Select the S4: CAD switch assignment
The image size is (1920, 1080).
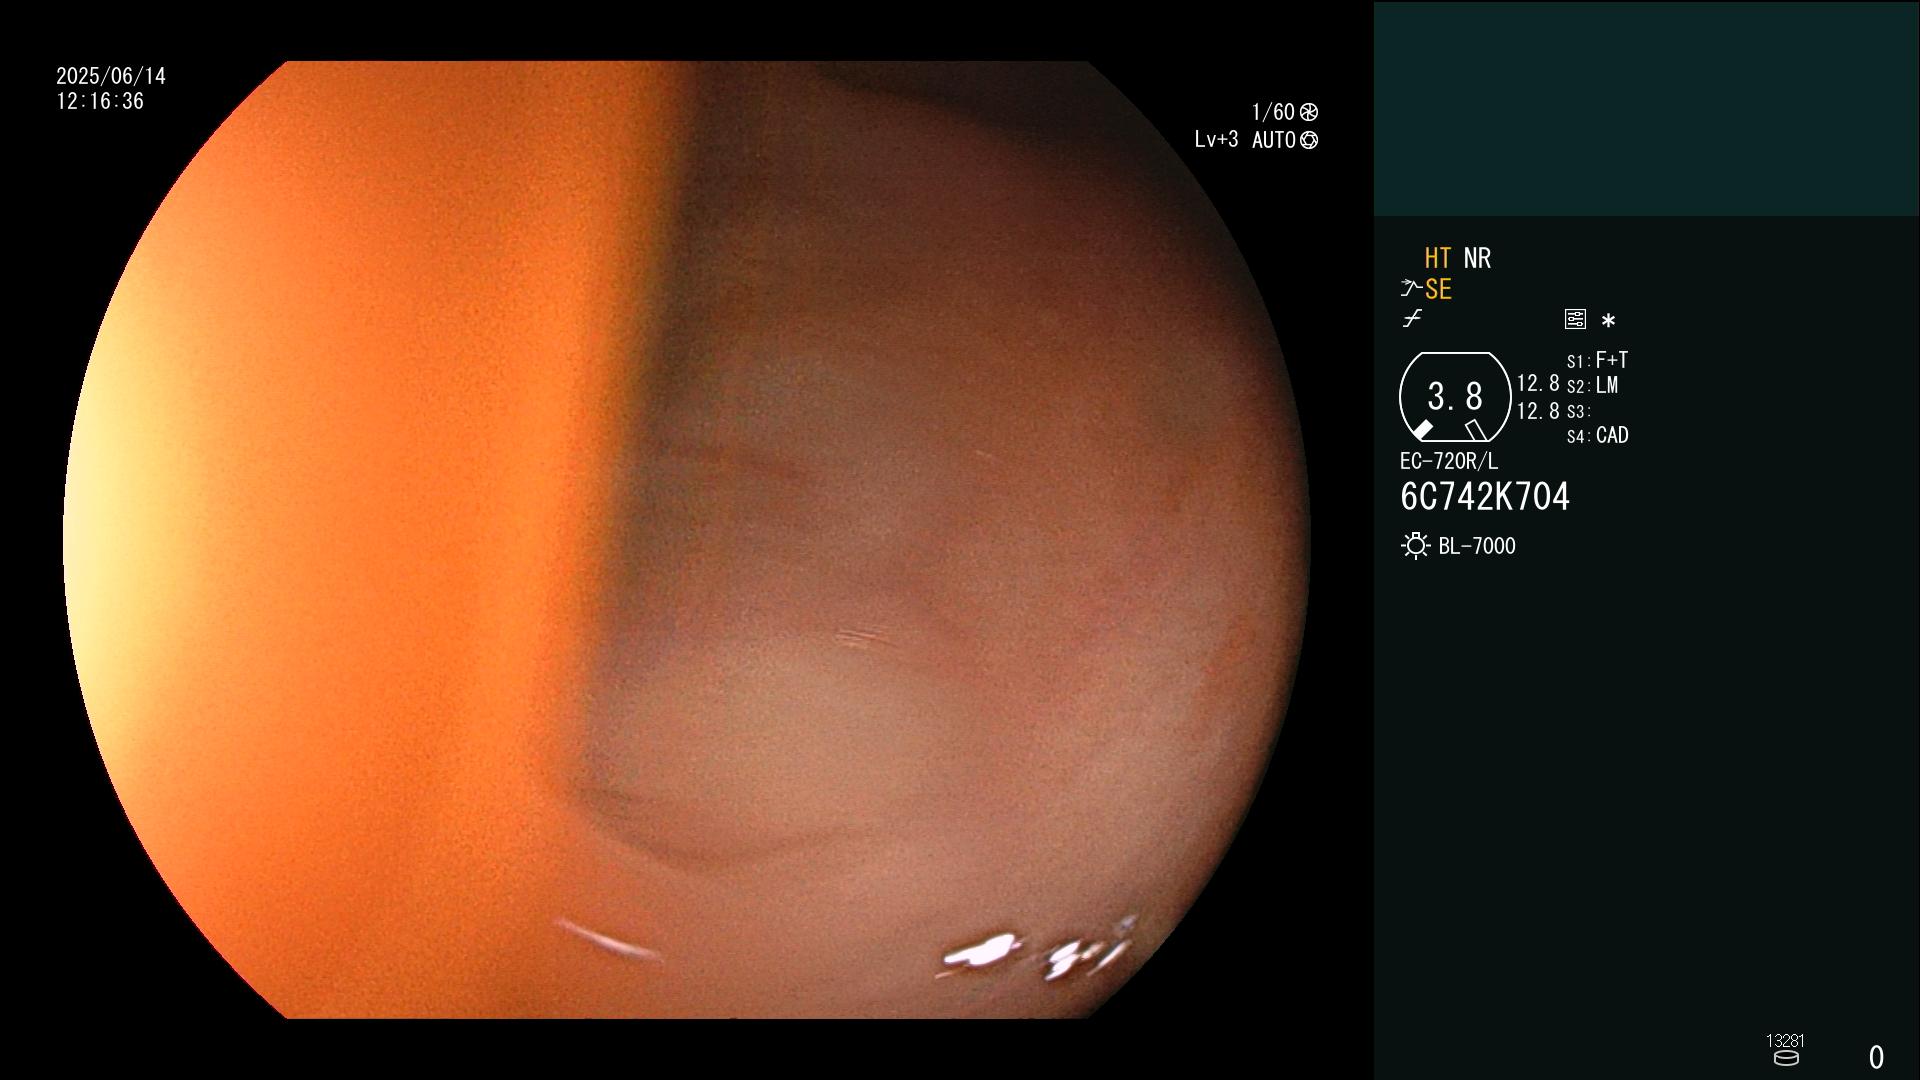pos(1598,436)
